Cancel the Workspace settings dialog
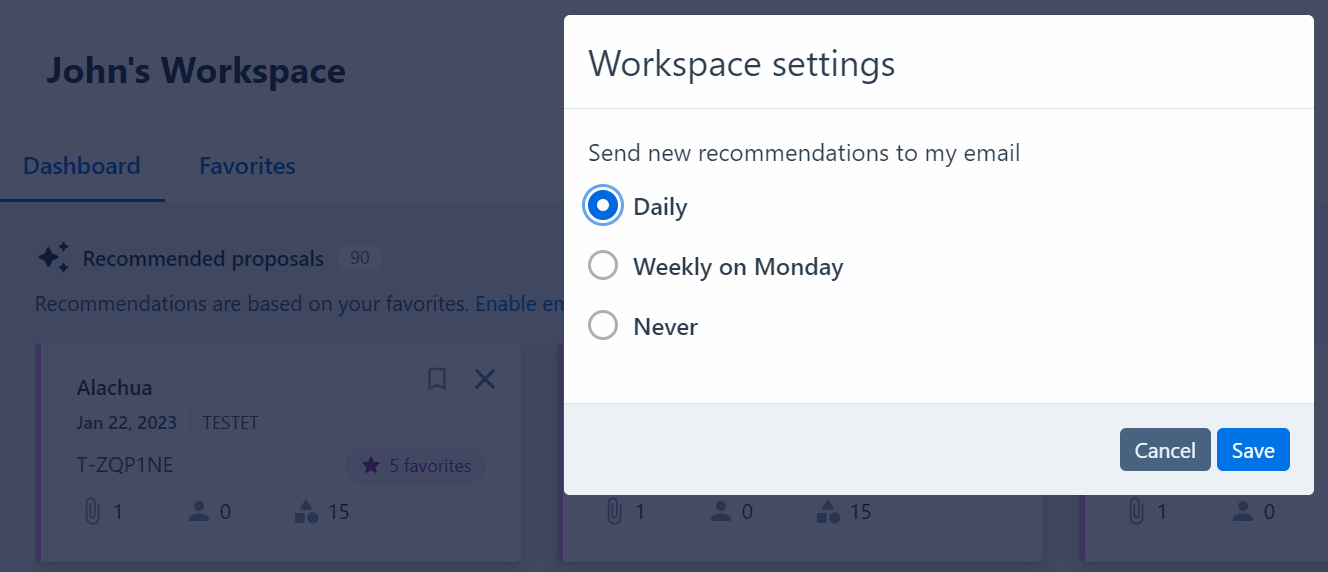 (1165, 450)
